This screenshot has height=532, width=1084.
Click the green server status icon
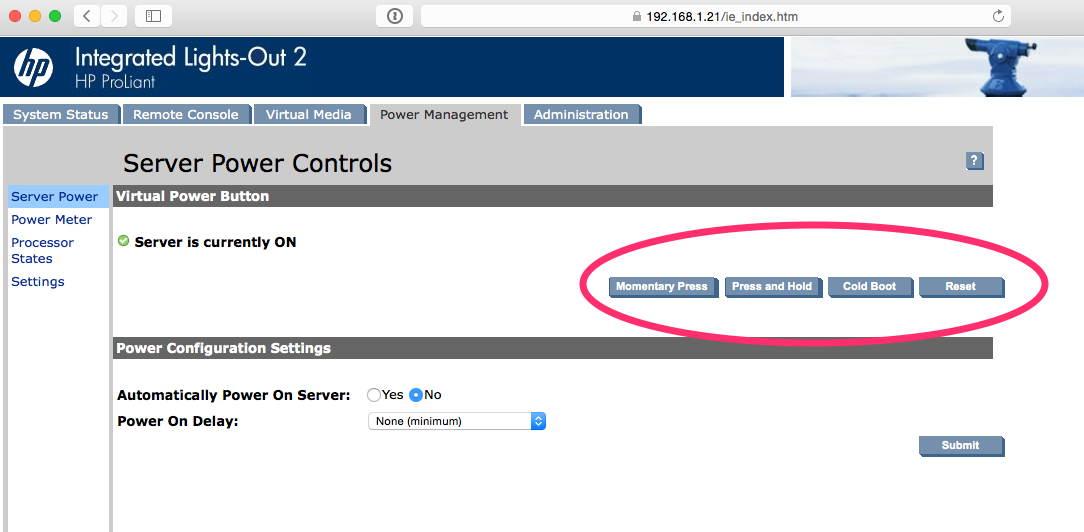point(123,241)
